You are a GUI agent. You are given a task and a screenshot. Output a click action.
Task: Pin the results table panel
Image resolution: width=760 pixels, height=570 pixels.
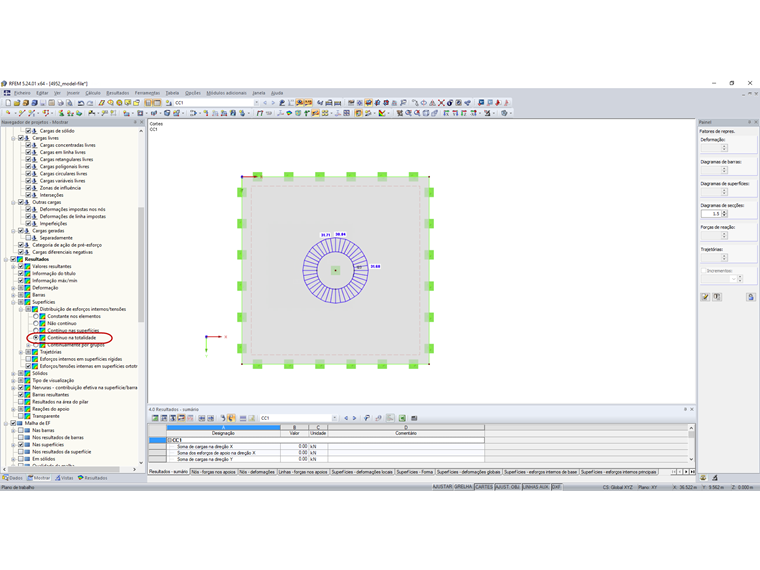[685, 410]
